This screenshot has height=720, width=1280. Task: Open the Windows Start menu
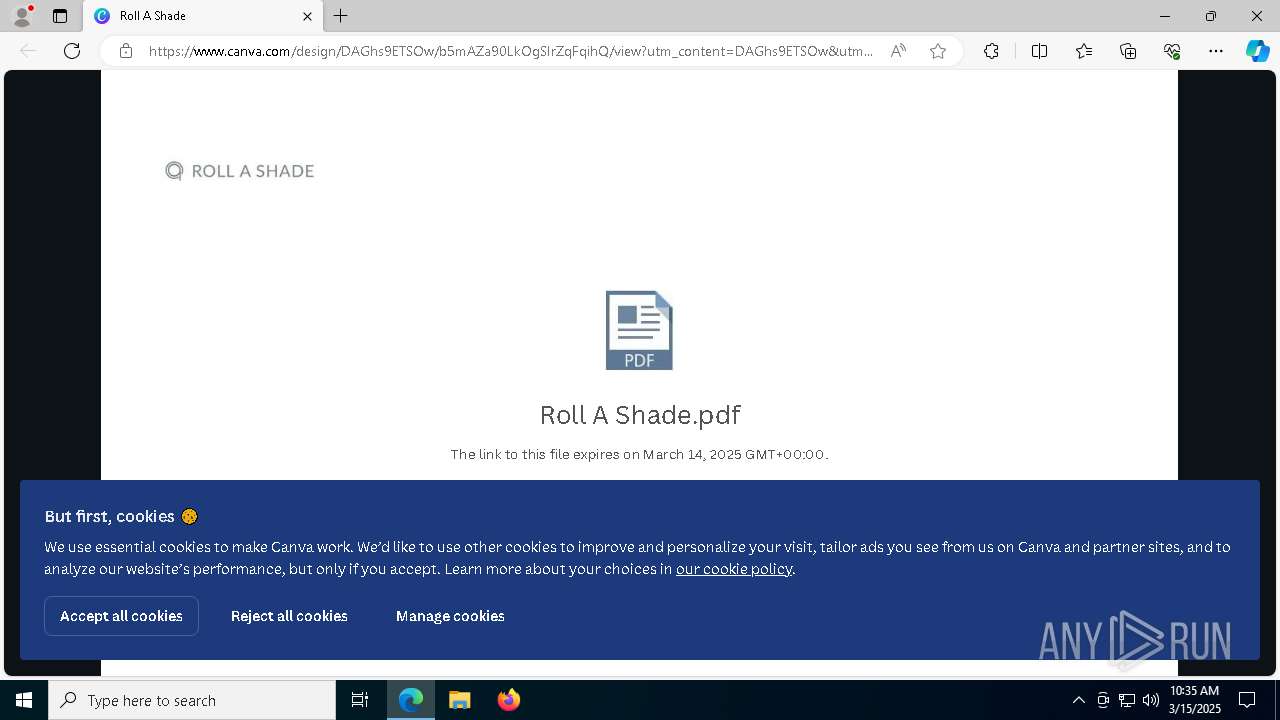[x=24, y=700]
